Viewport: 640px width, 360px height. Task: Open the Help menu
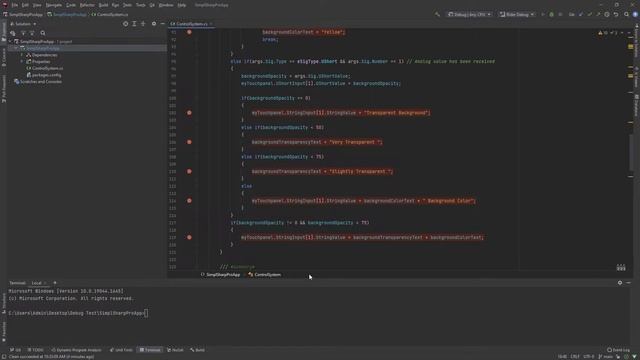(x=182, y=5)
